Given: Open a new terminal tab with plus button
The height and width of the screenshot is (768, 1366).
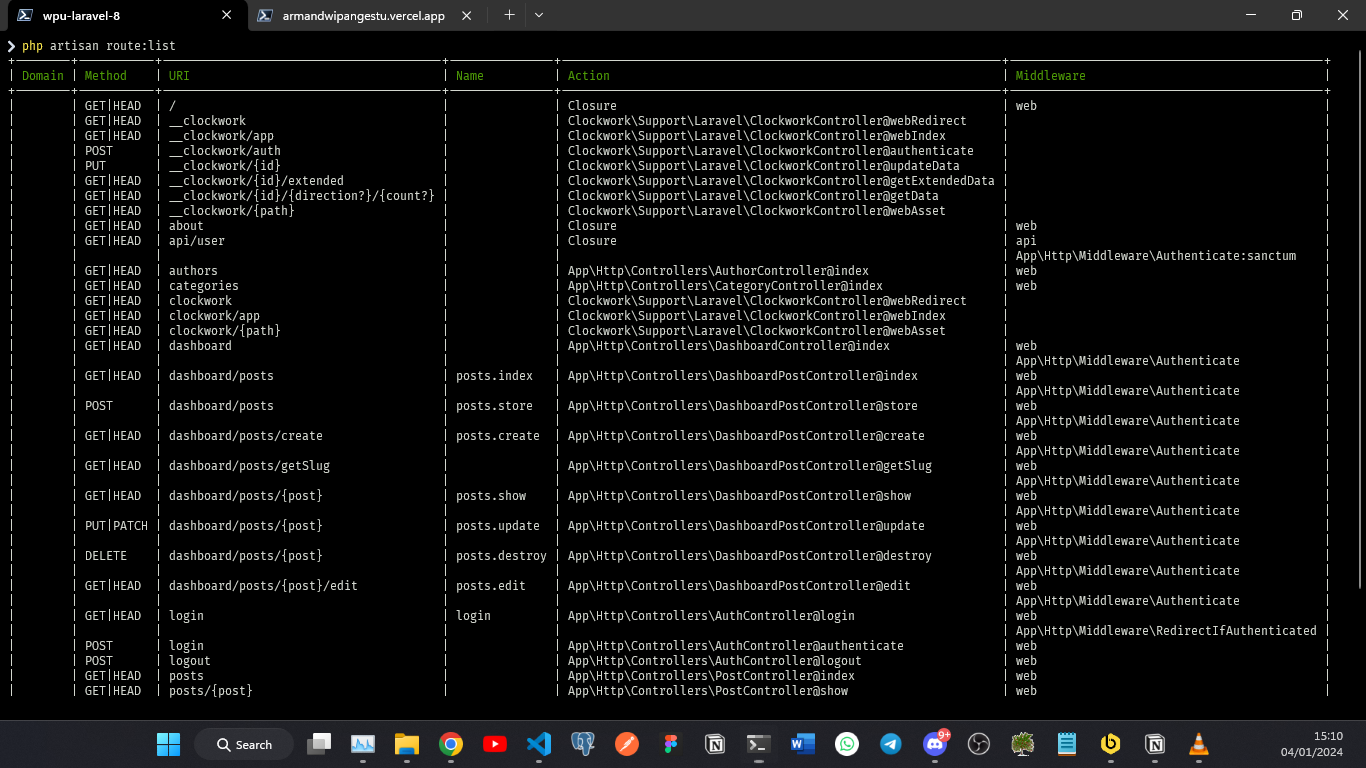Looking at the screenshot, I should pos(509,15).
